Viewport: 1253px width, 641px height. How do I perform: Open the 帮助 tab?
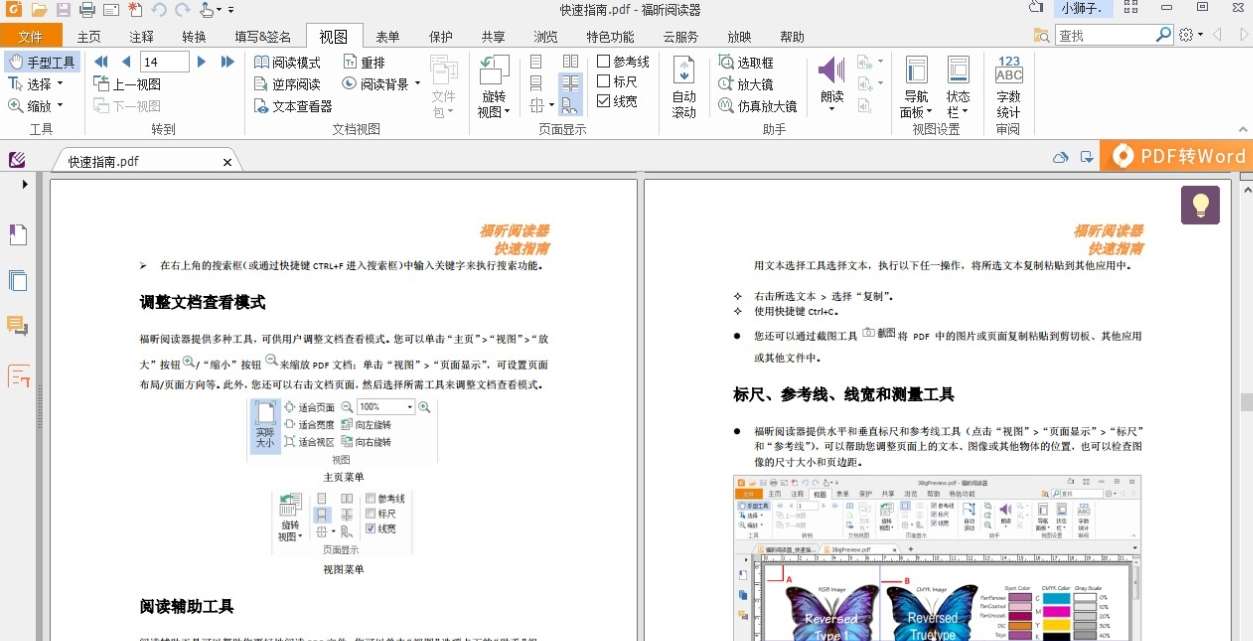[x=792, y=37]
